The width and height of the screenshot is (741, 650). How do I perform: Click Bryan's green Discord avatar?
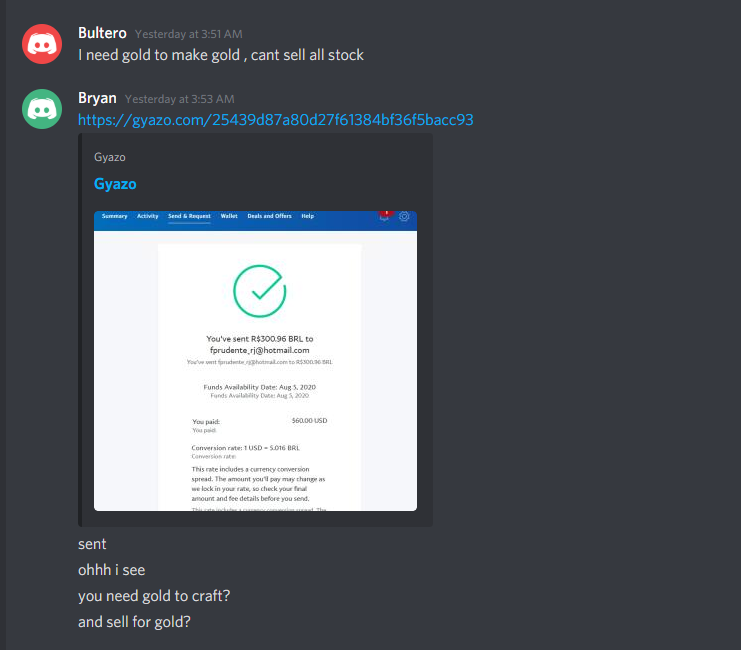[x=42, y=109]
